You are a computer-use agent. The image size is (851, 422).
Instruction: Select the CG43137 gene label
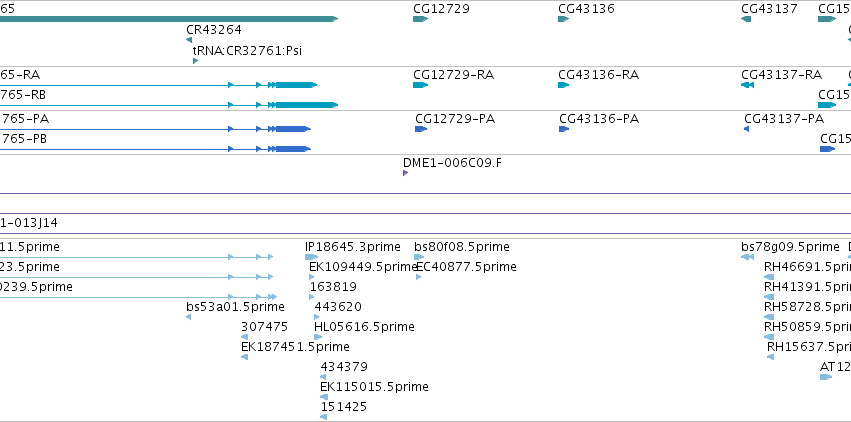point(770,9)
